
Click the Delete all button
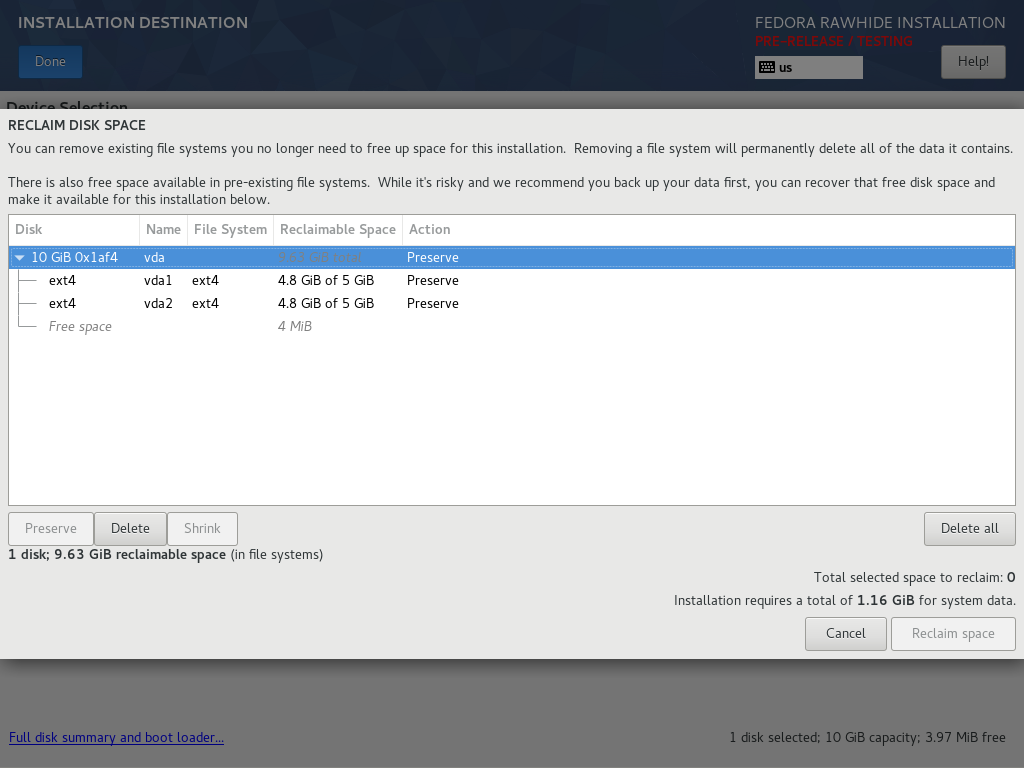click(970, 528)
